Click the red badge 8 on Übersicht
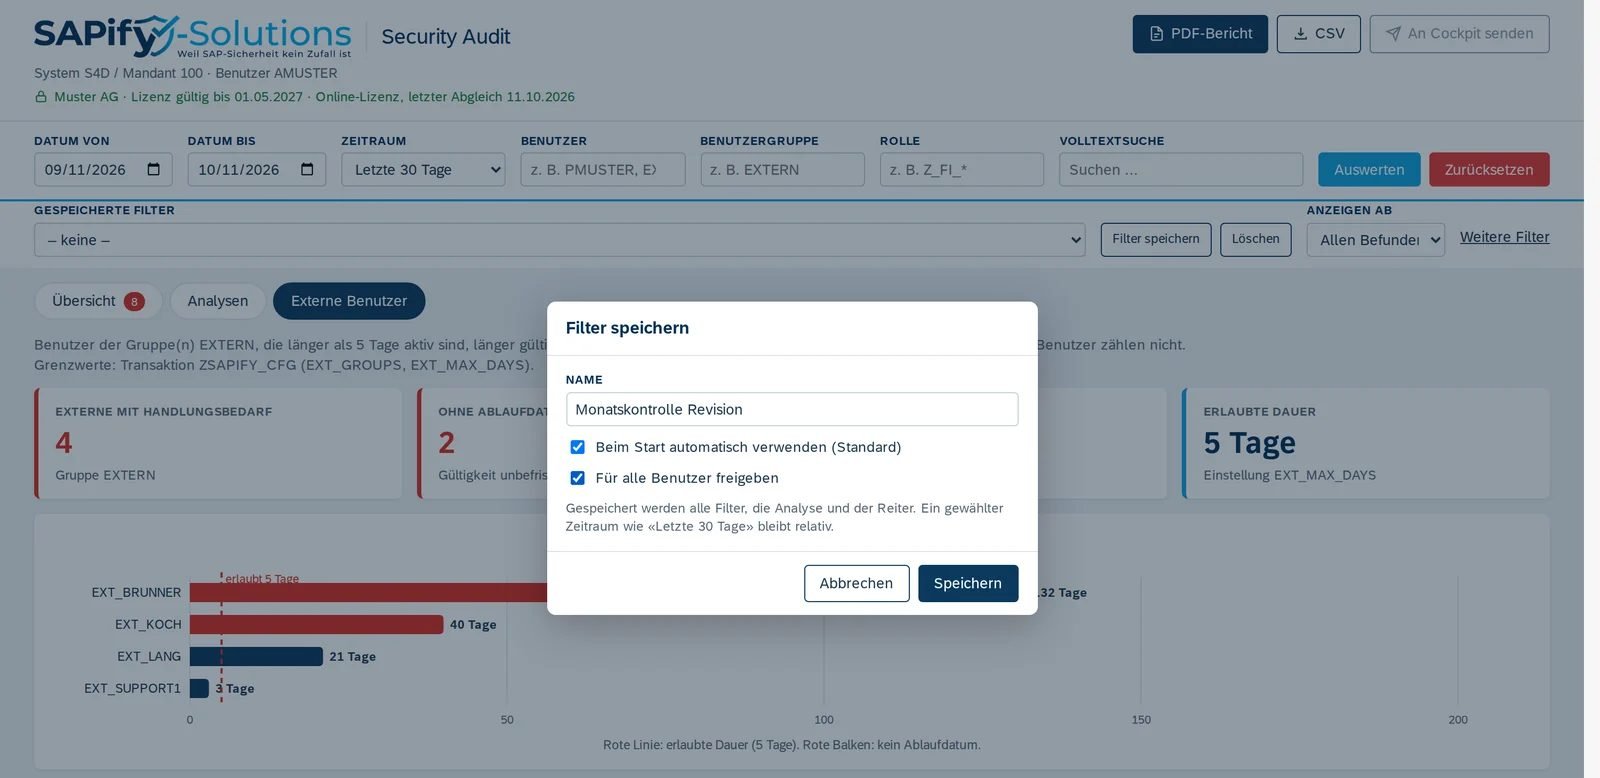 134,301
